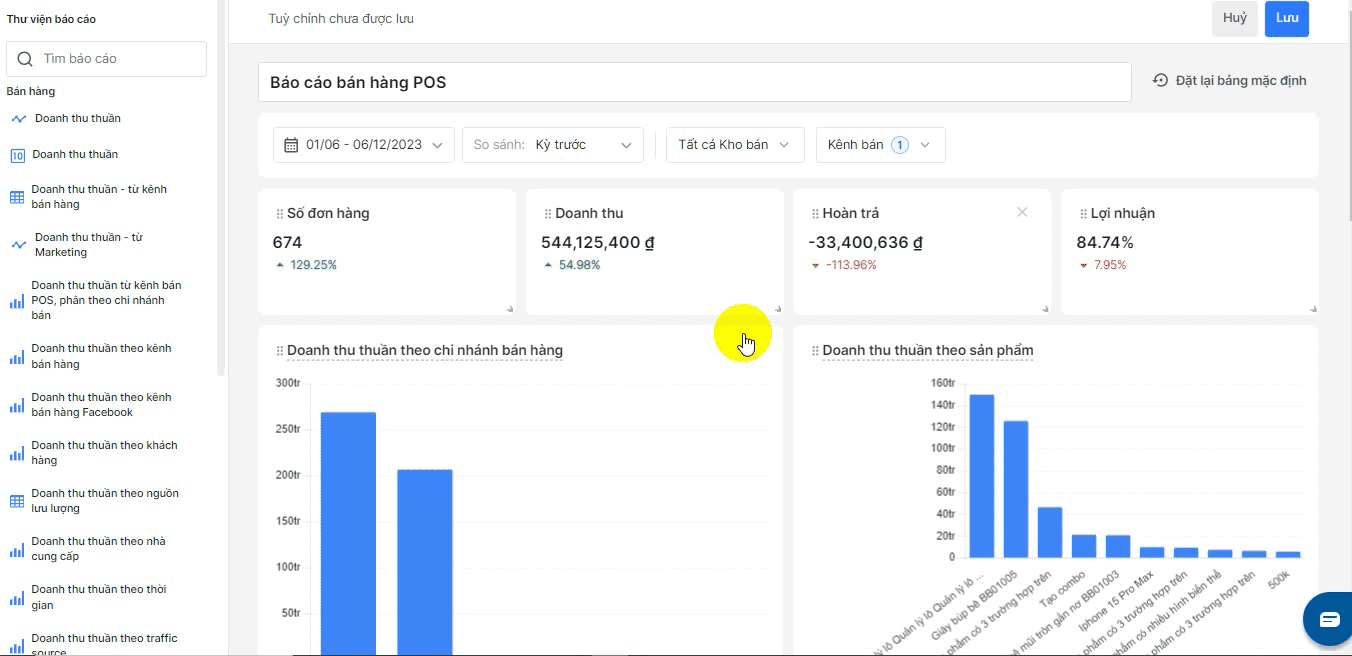
Task: Expand the Kênh bán filter dropdown
Action: pos(880,145)
